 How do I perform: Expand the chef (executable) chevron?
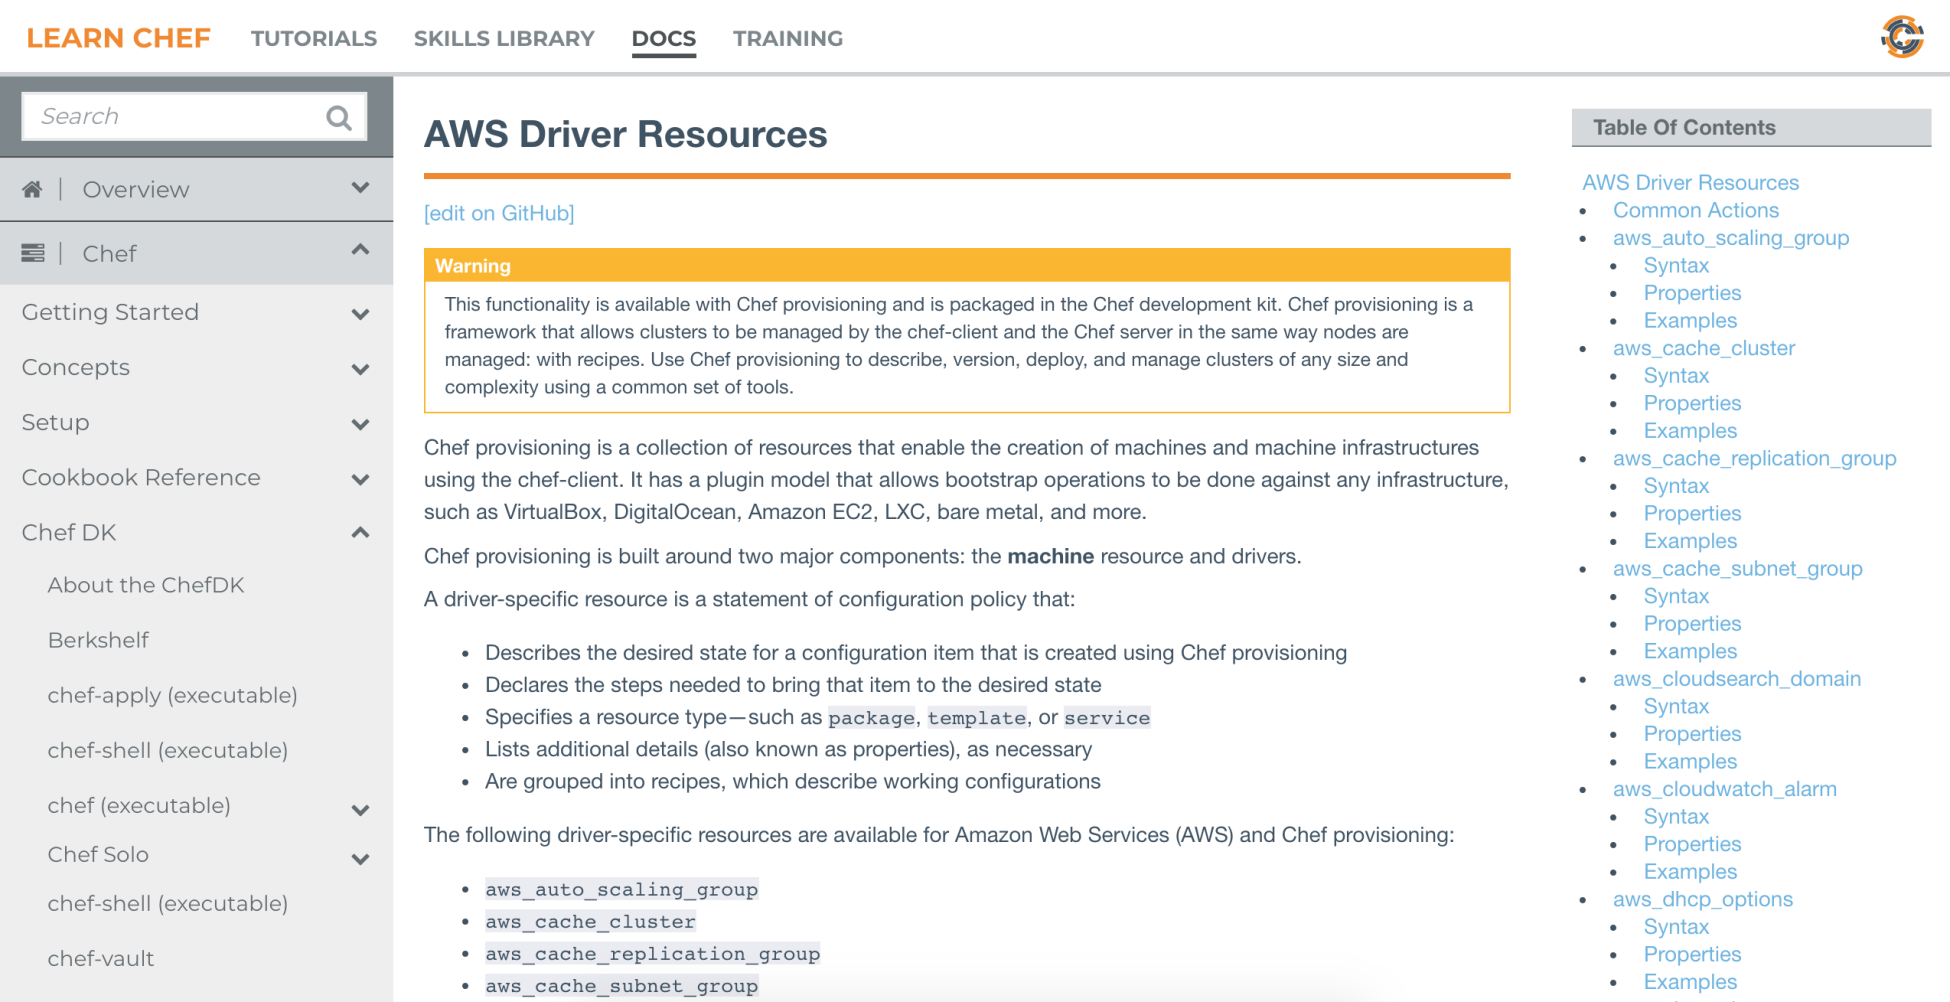(361, 810)
